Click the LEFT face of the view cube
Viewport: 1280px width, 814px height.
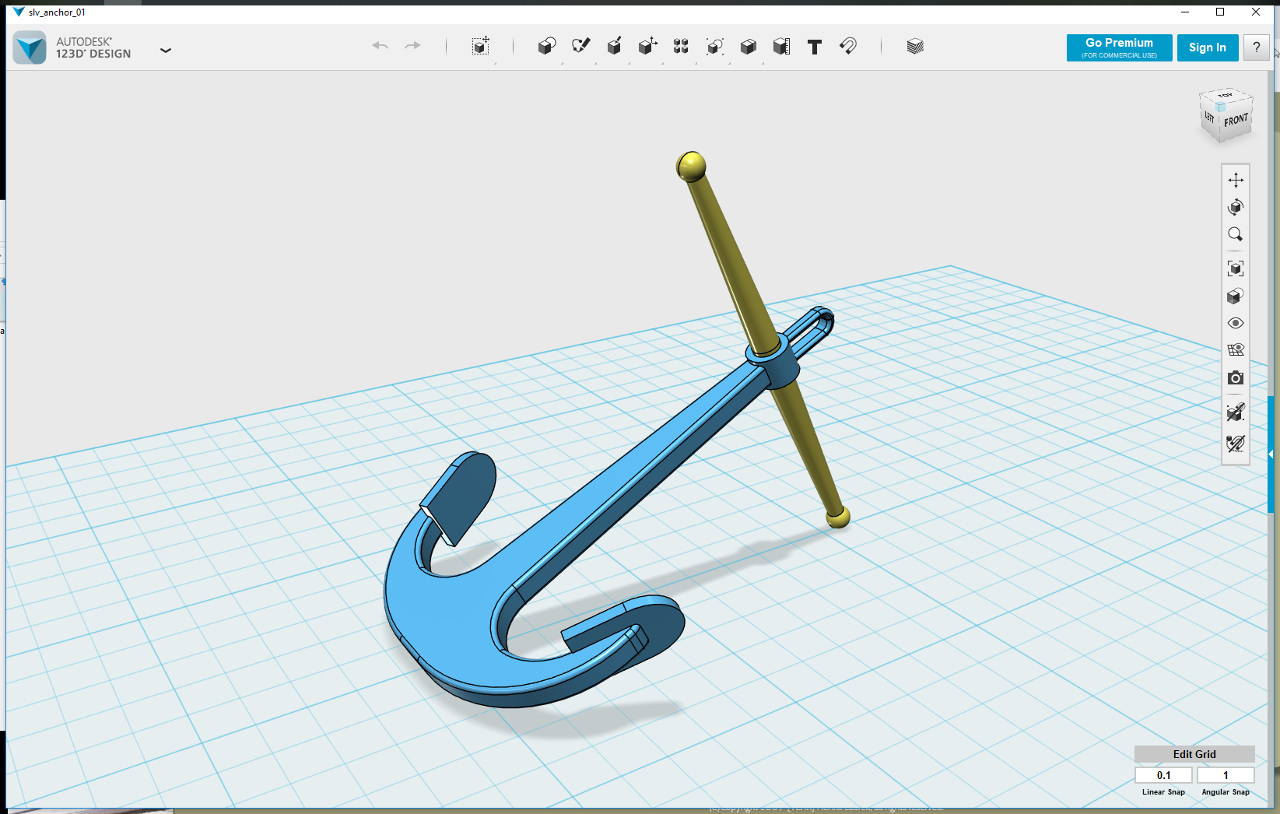point(1210,117)
